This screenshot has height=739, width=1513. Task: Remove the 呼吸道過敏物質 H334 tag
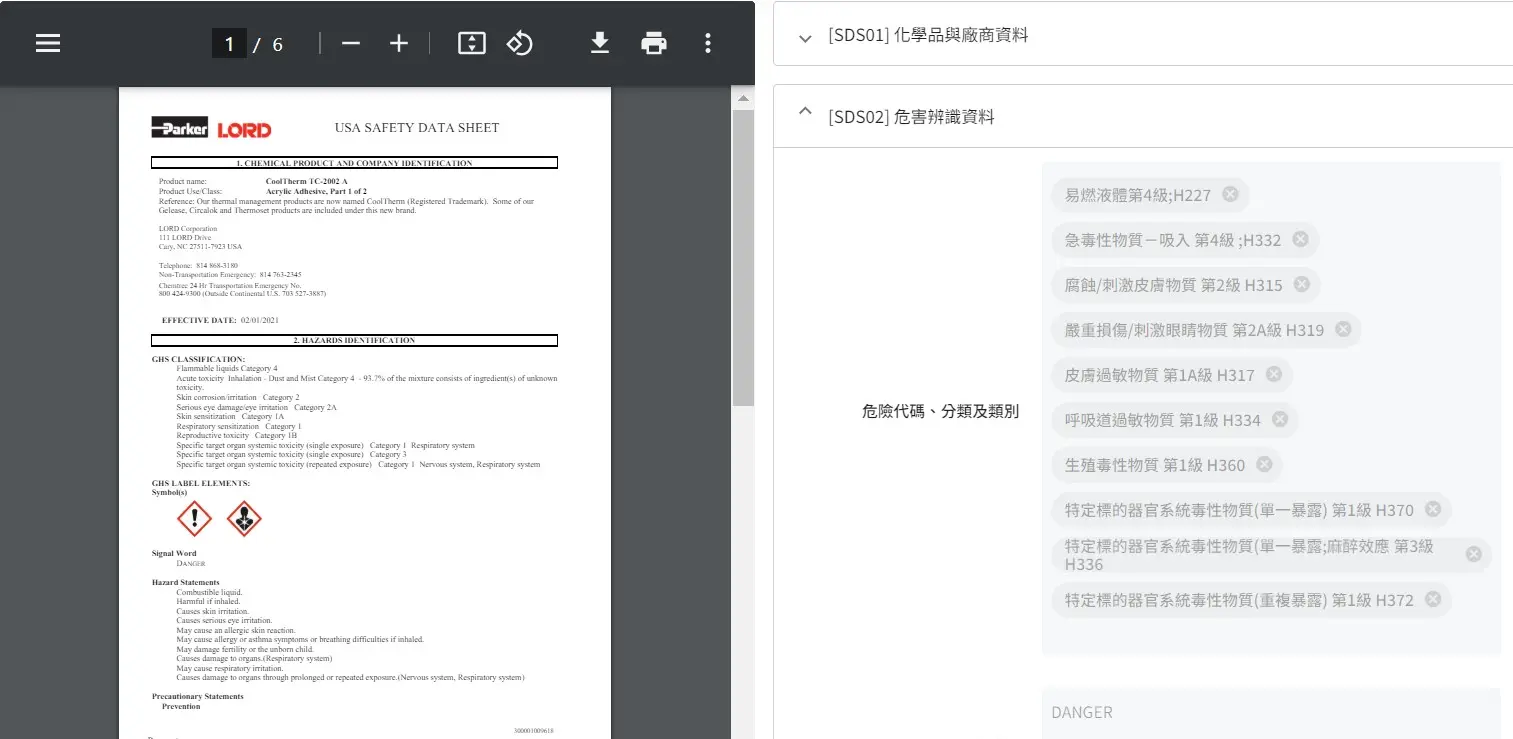tap(1280, 419)
